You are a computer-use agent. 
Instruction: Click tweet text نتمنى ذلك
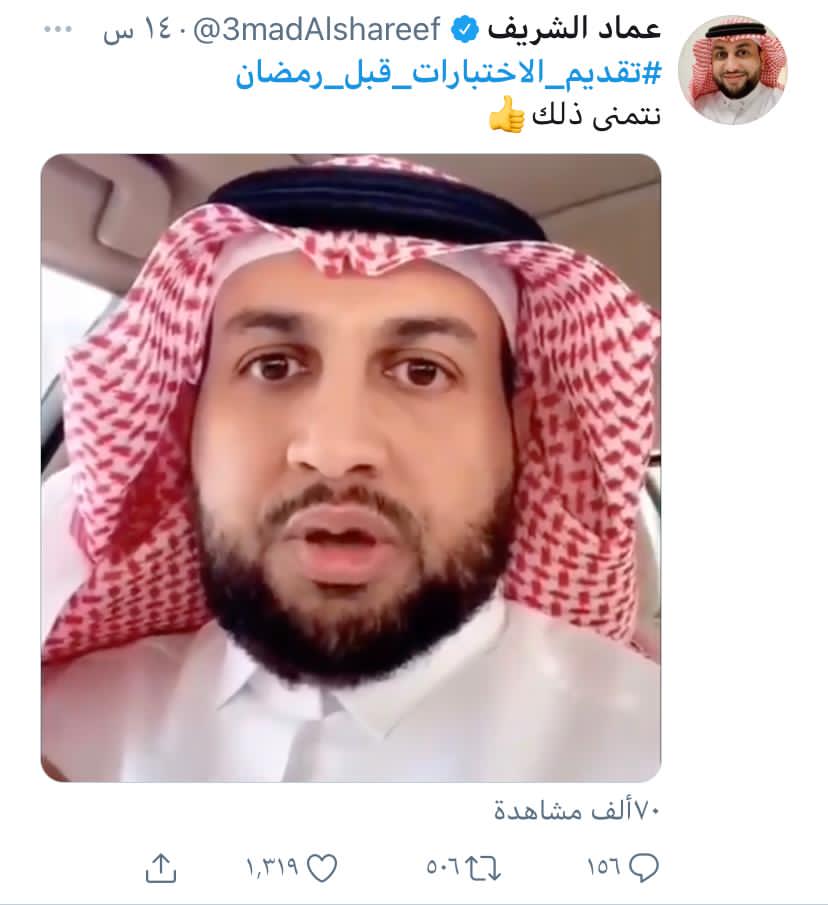pos(596,115)
